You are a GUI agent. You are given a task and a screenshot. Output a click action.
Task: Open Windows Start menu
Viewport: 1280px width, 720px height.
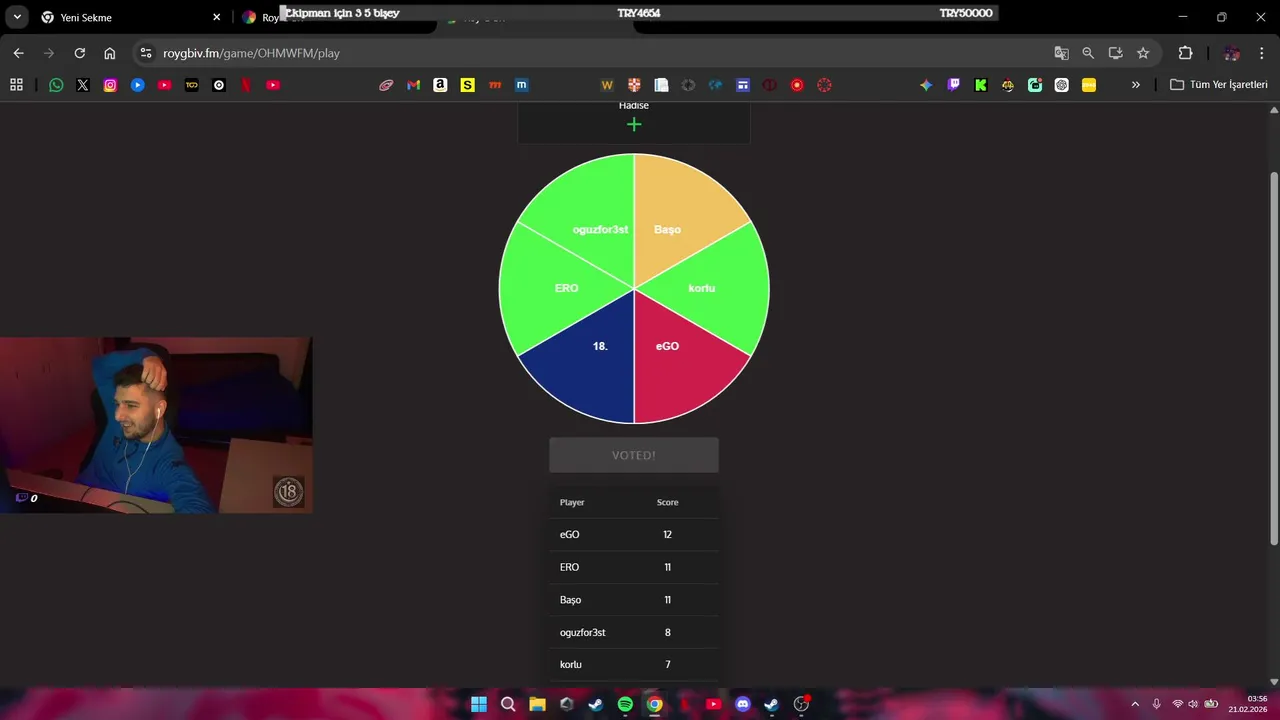coord(479,704)
